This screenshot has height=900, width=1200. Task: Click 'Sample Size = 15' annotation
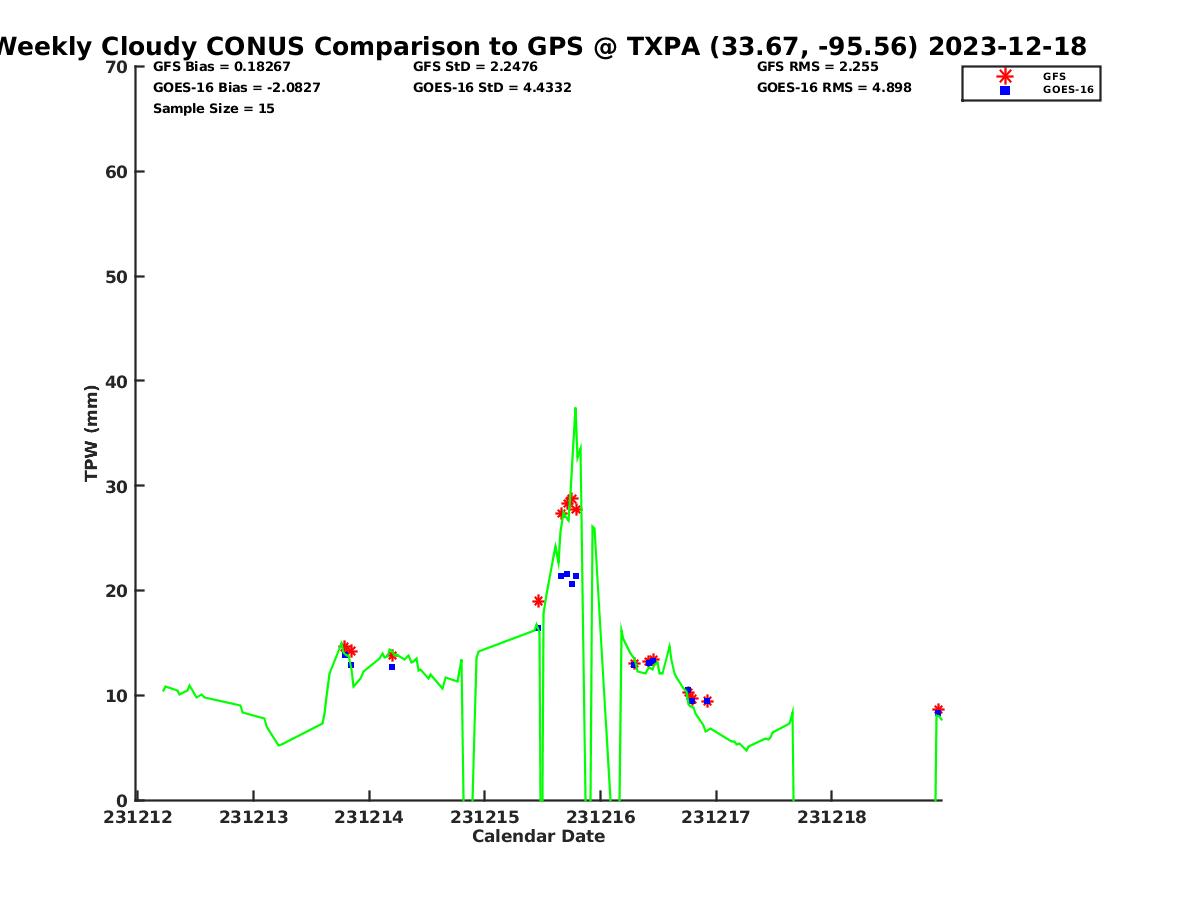[x=214, y=109]
